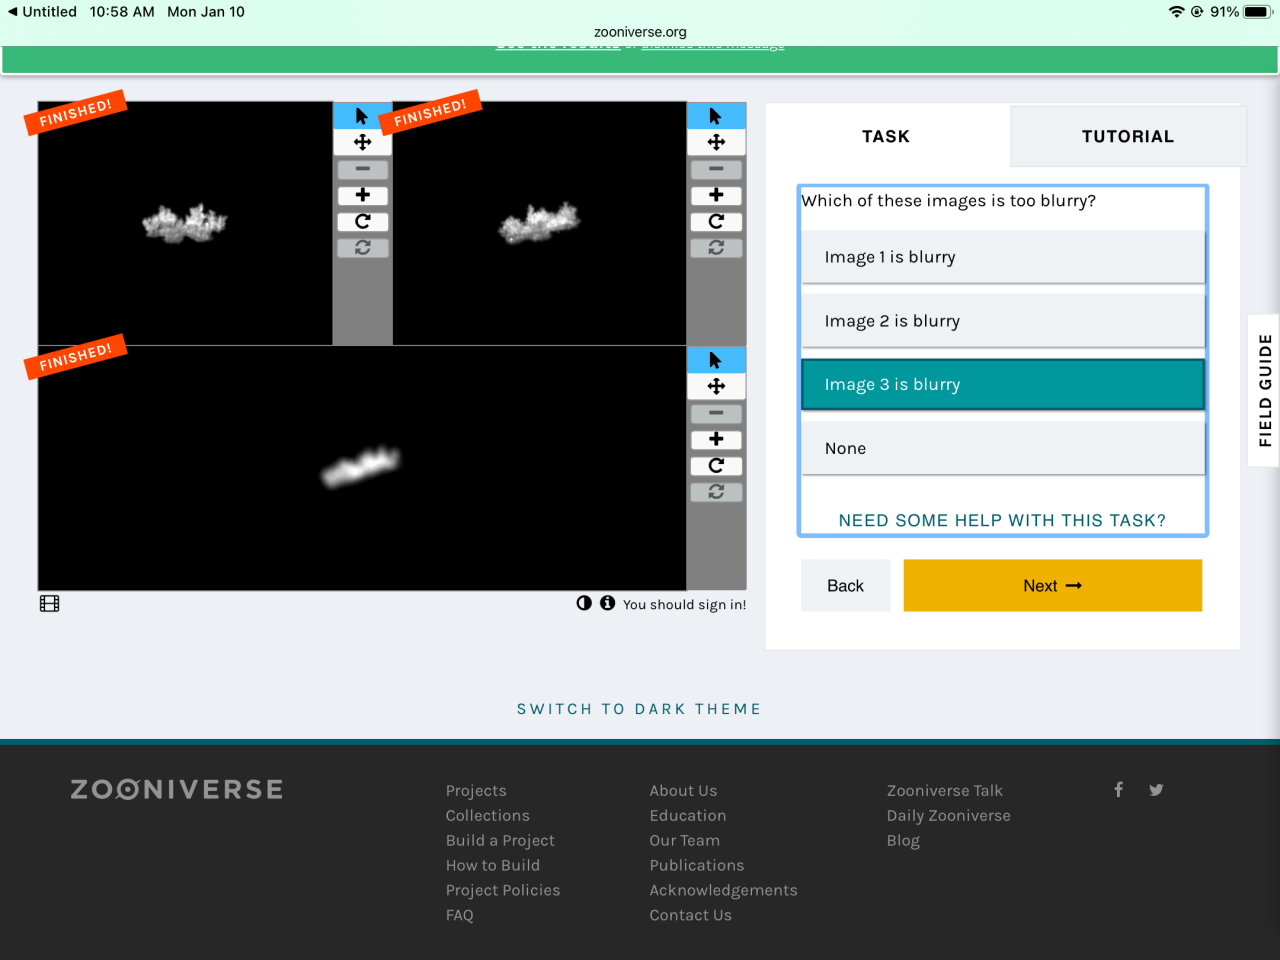This screenshot has height=960, width=1280.
Task: Open Zooniverse Twitter page icon
Action: [x=1156, y=789]
